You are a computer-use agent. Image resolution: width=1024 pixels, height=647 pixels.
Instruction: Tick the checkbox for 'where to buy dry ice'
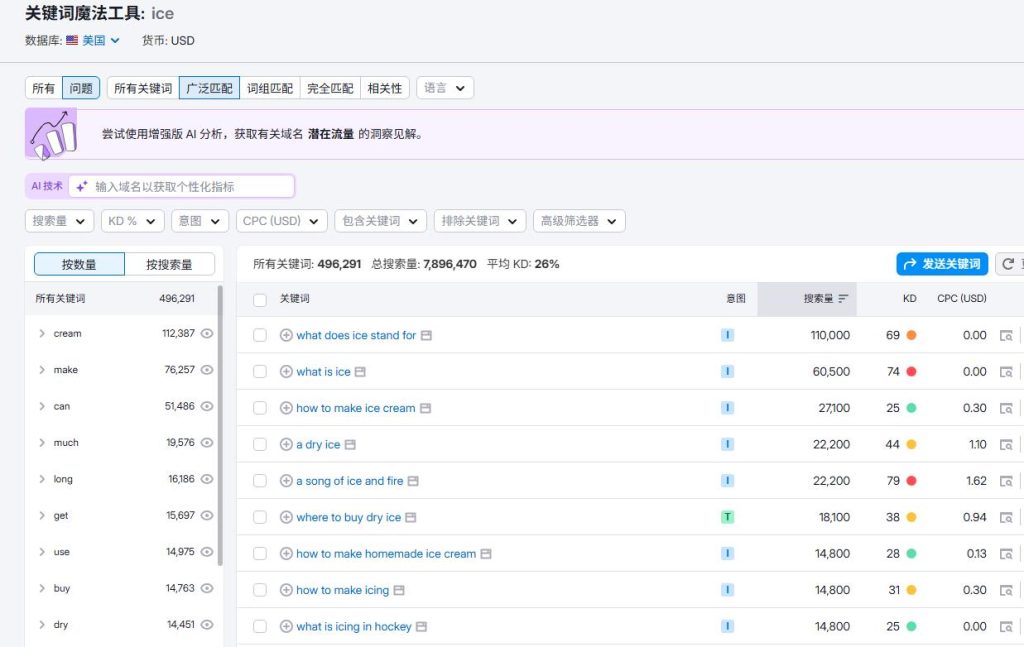(260, 518)
